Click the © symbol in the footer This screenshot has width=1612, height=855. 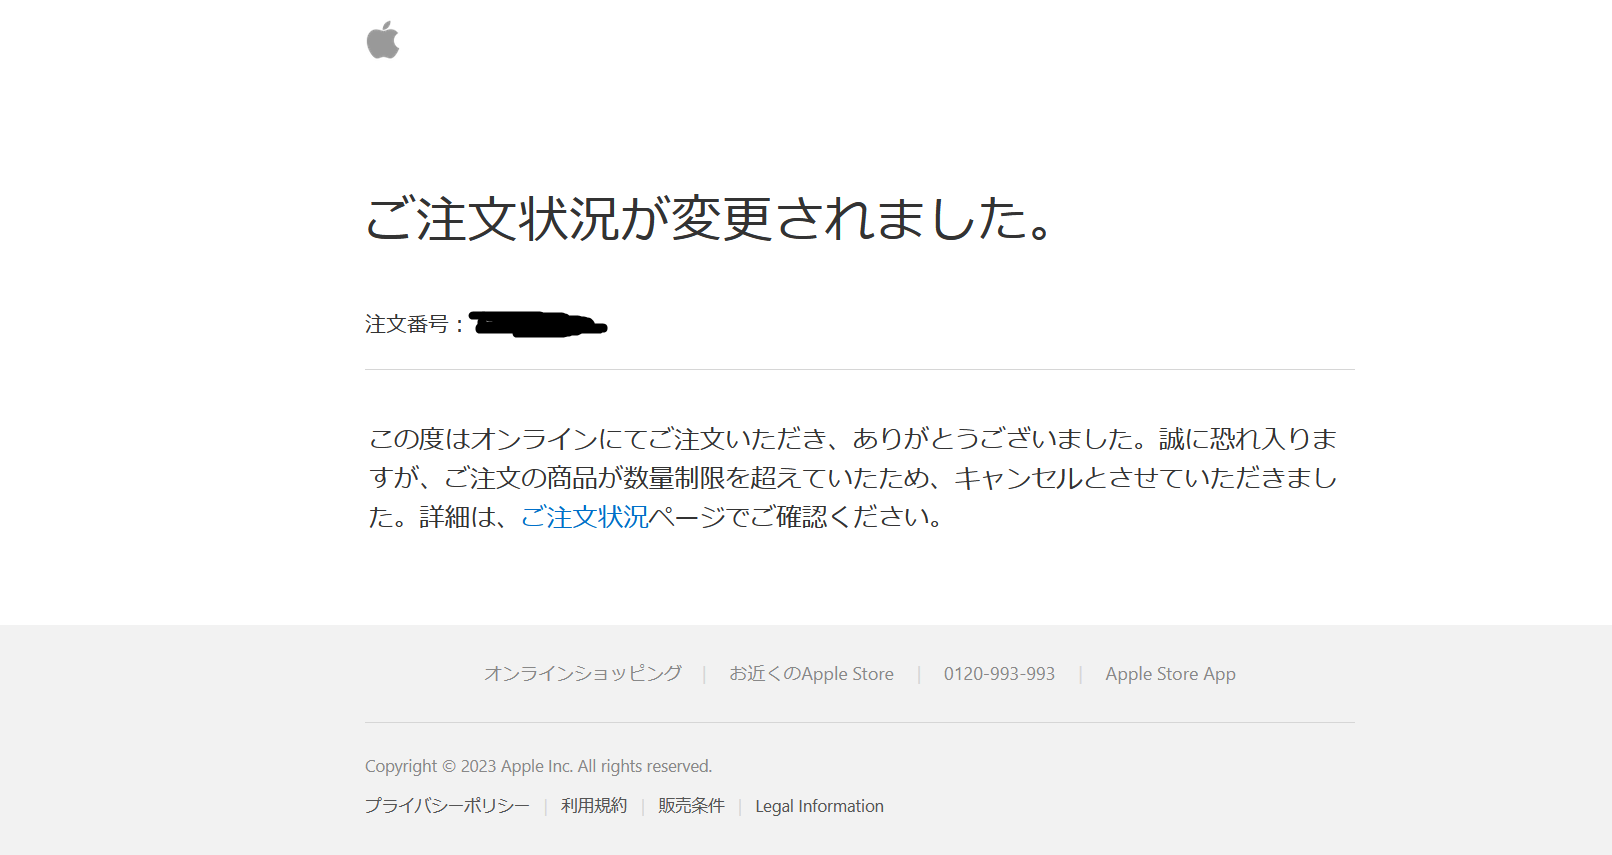449,767
